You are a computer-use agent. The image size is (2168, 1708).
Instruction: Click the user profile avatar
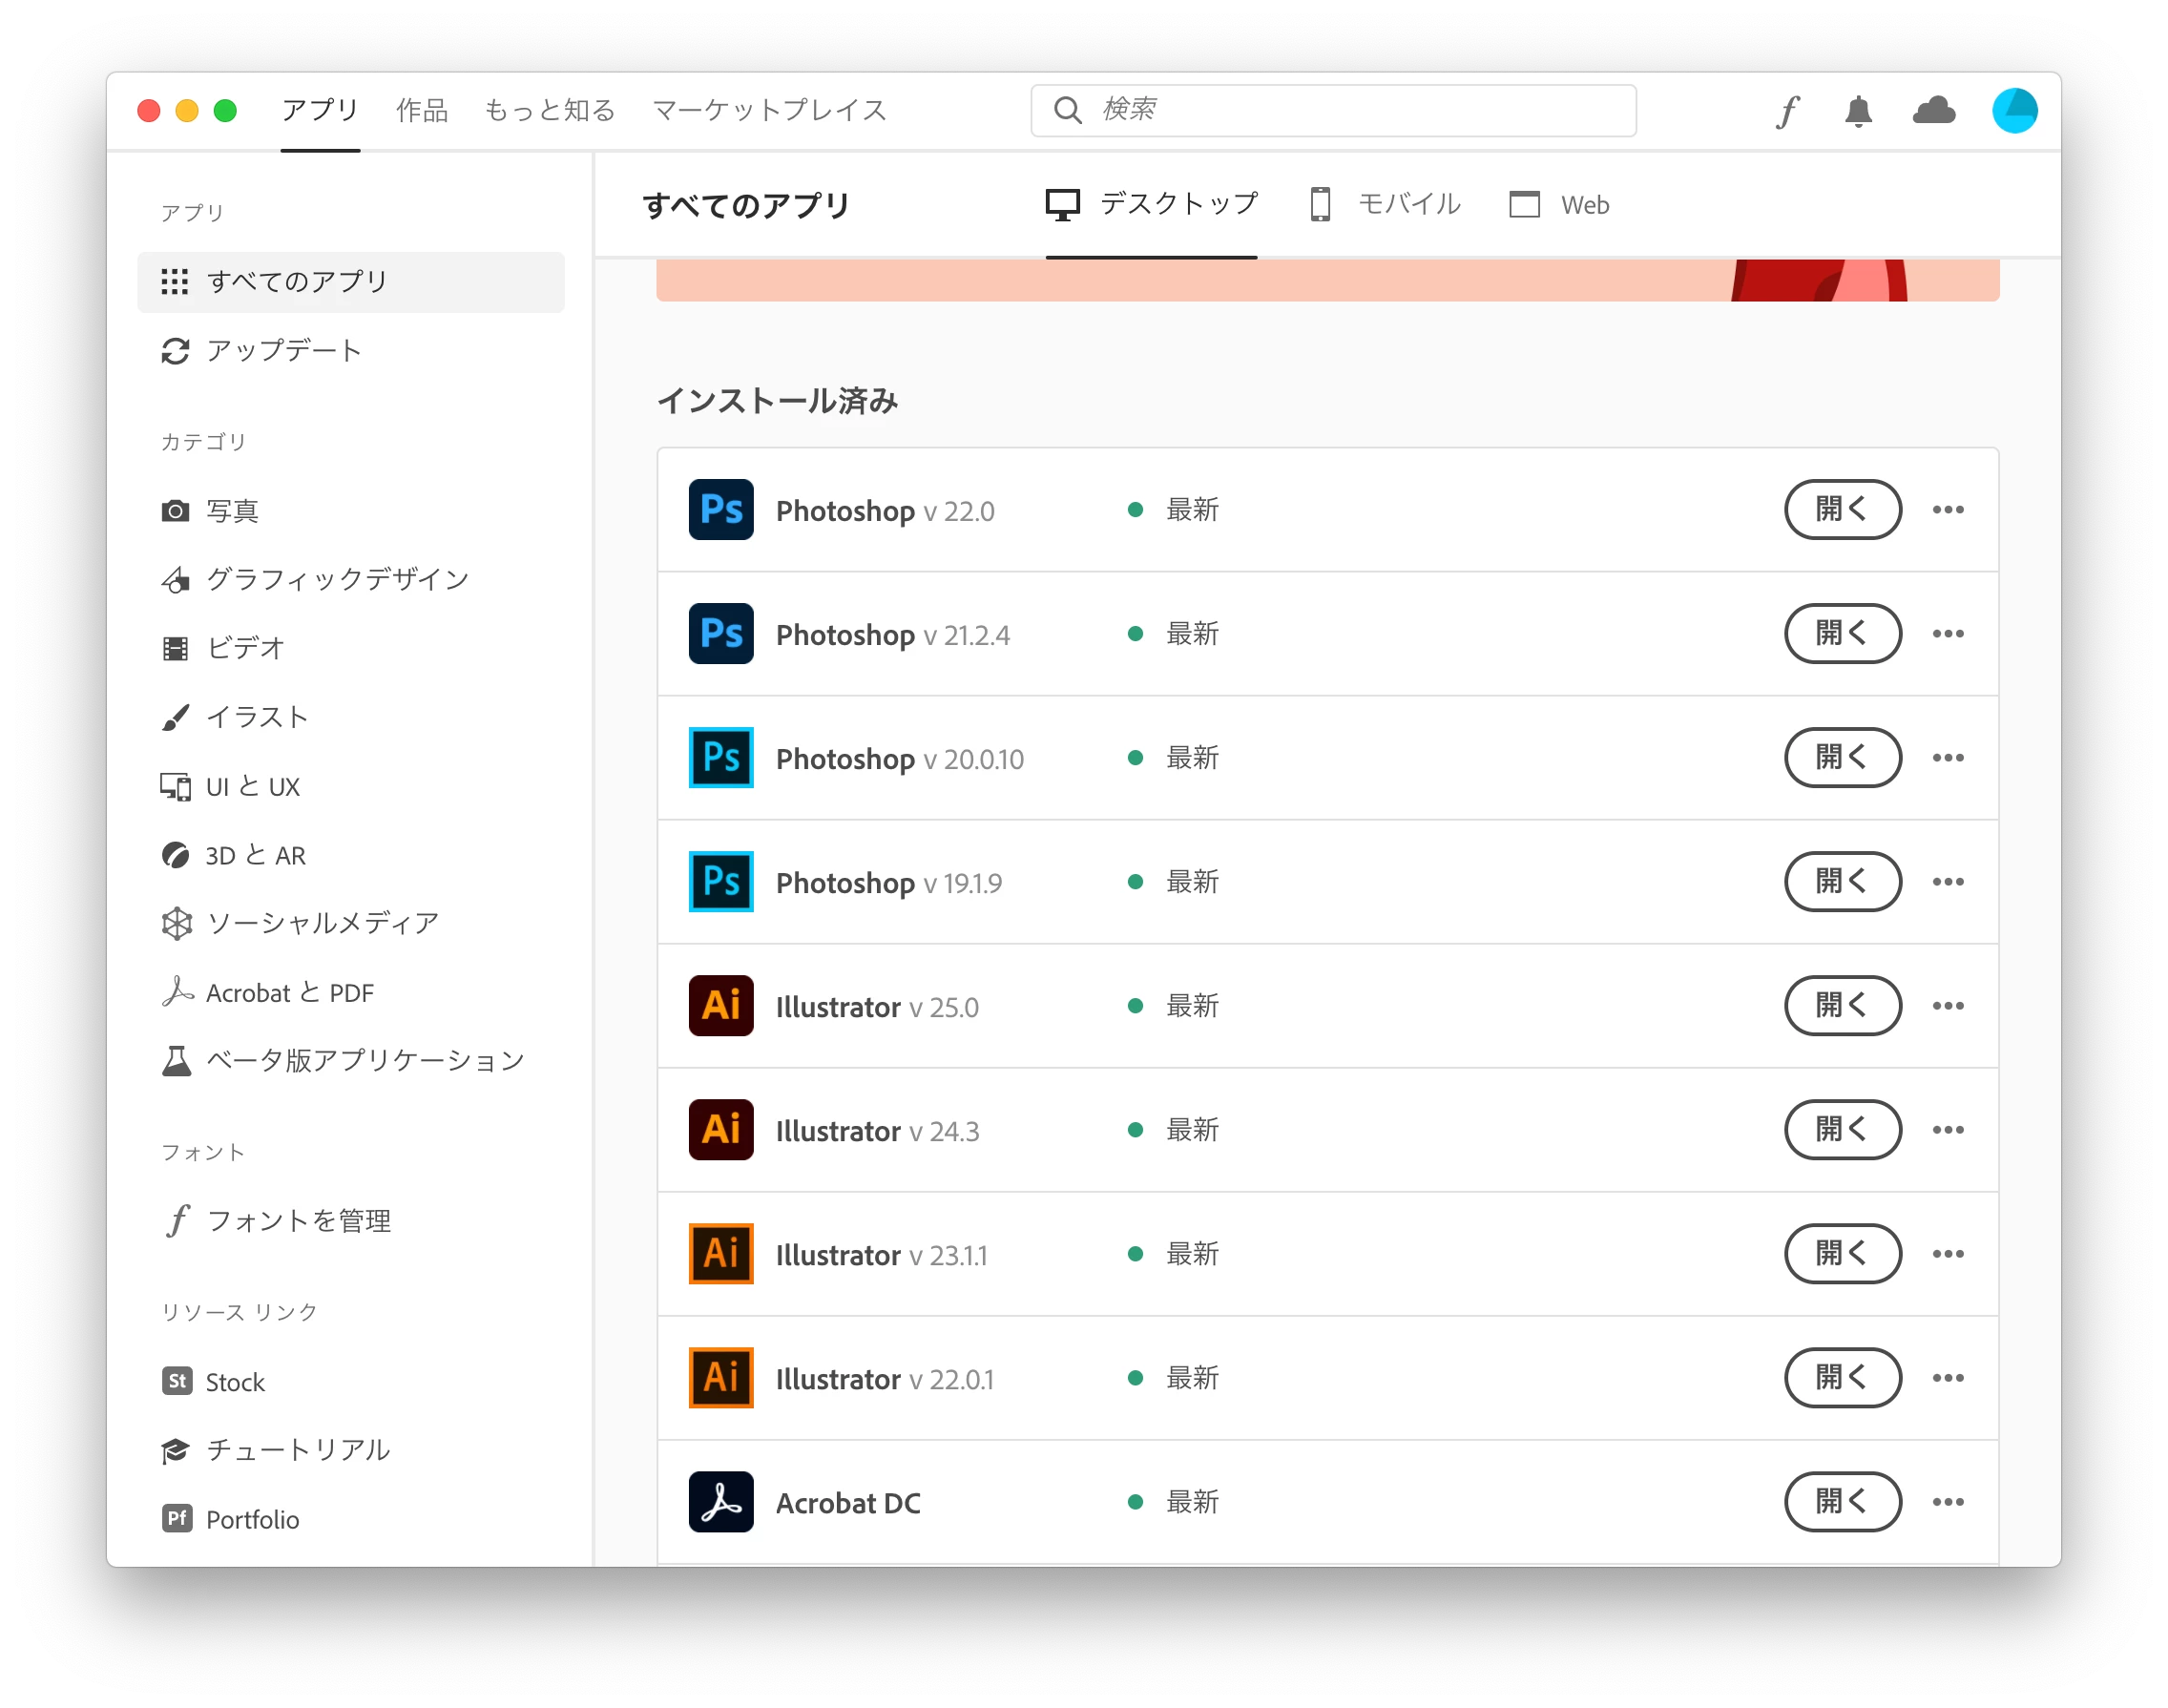click(x=2014, y=111)
